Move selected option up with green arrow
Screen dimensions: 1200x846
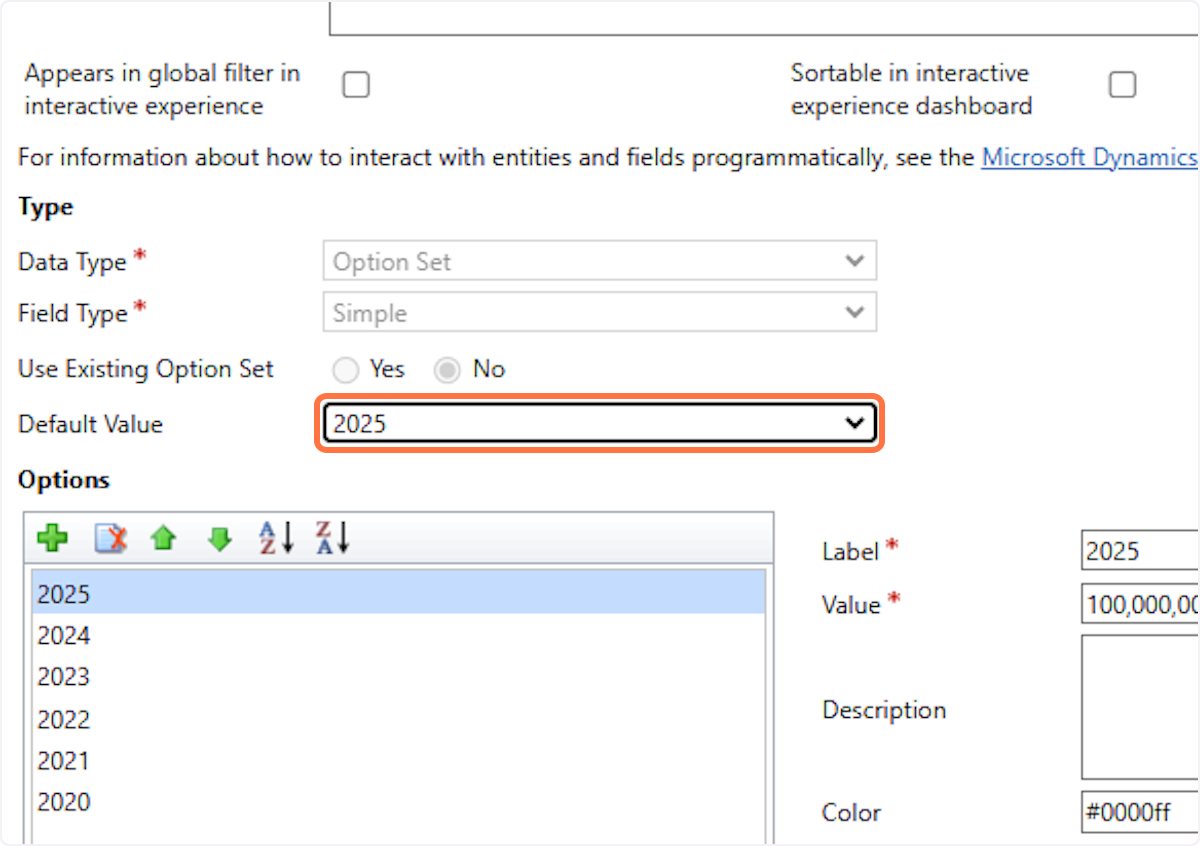(164, 539)
